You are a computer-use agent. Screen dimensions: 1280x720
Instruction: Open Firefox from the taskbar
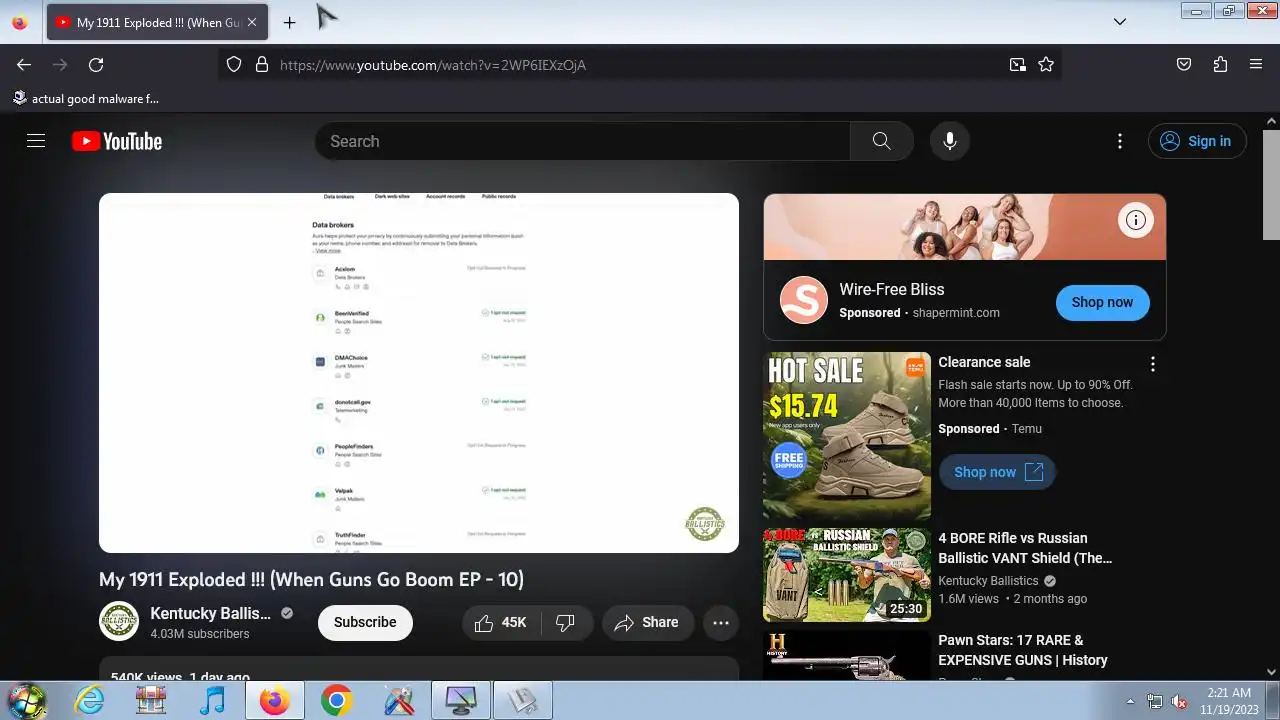point(274,700)
